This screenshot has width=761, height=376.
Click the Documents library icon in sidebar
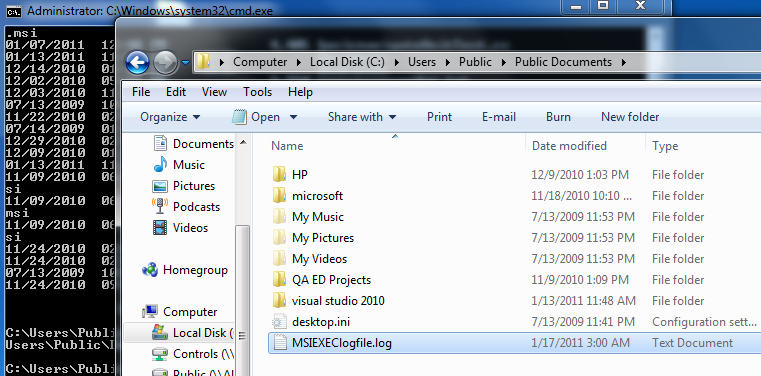pyautogui.click(x=160, y=144)
